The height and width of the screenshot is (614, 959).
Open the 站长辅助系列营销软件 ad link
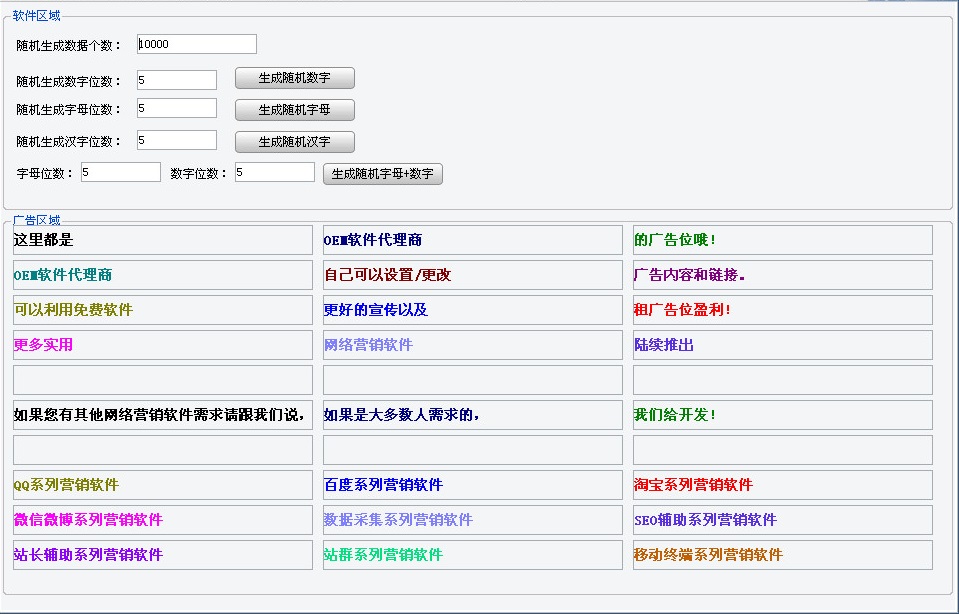[x=88, y=555]
